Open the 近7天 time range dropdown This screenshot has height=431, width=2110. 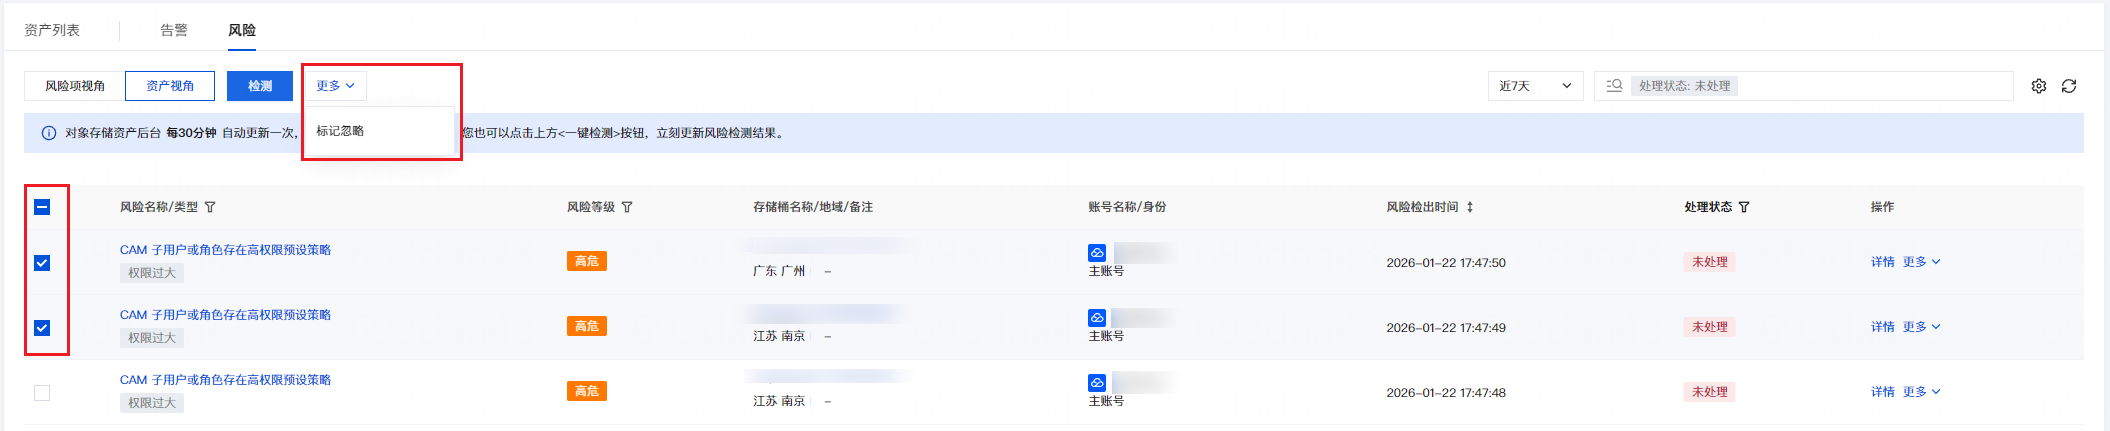1534,86
